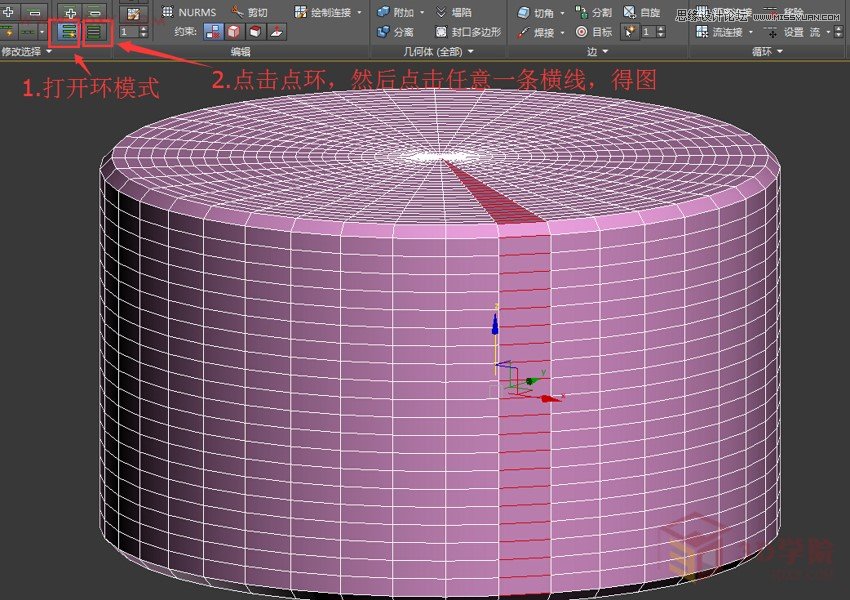Click the Grow Loop plus icon
This screenshot has height=600, width=850.
(x=70, y=12)
